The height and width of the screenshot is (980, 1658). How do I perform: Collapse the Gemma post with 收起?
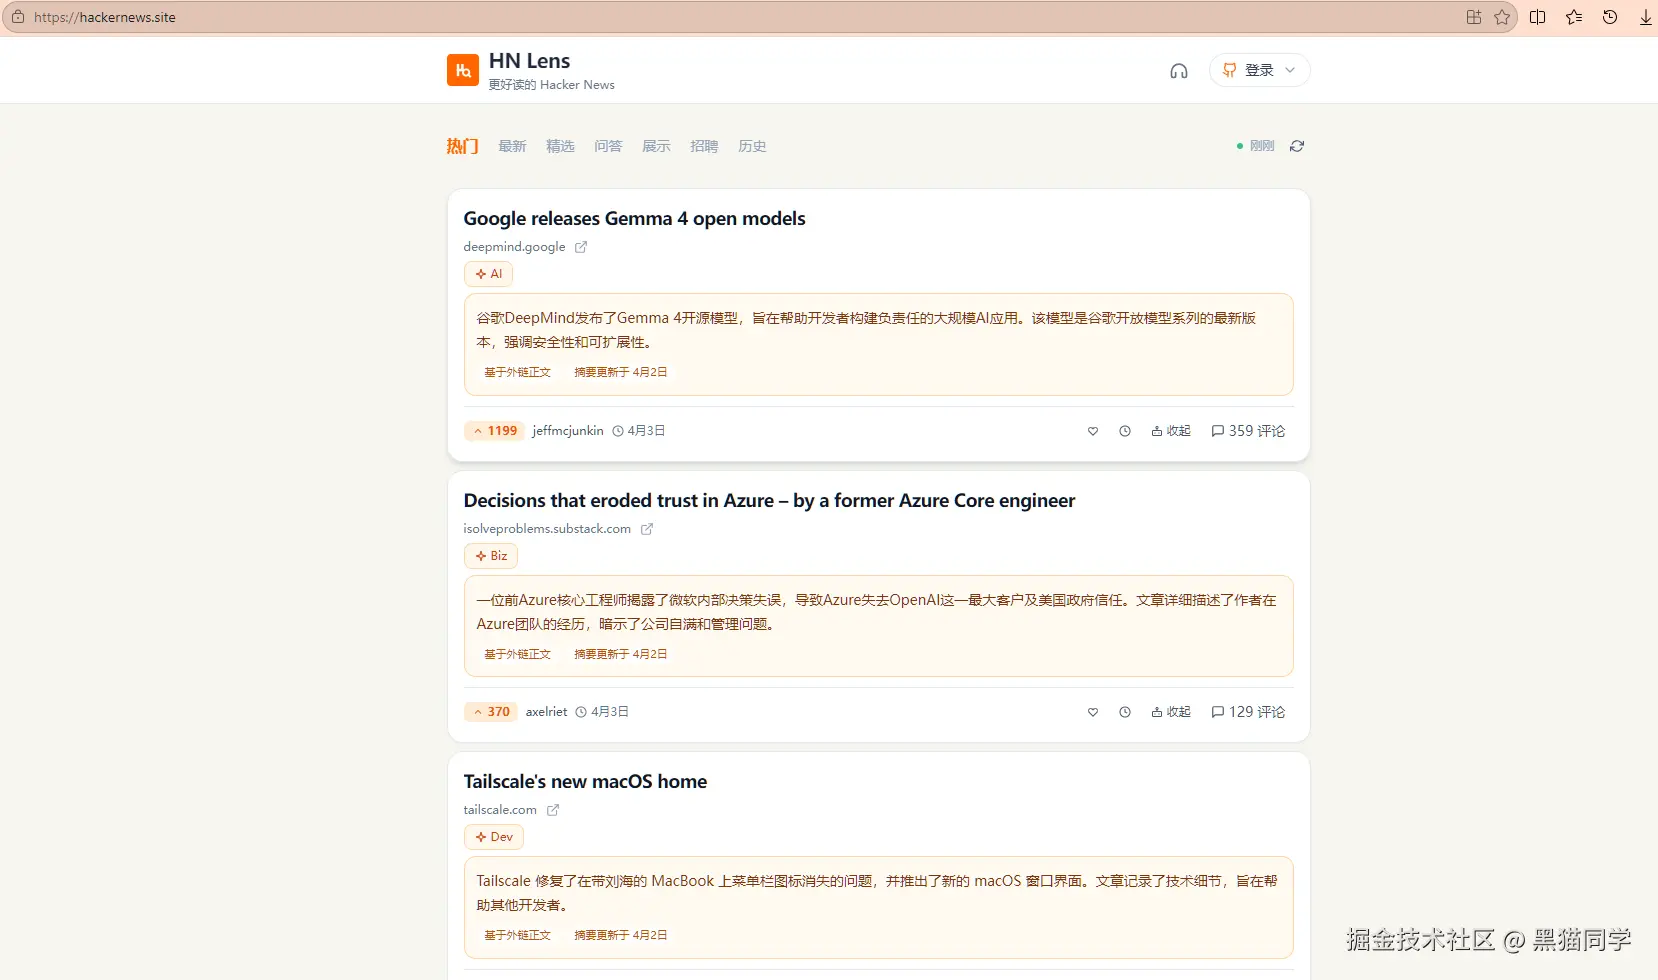point(1171,431)
